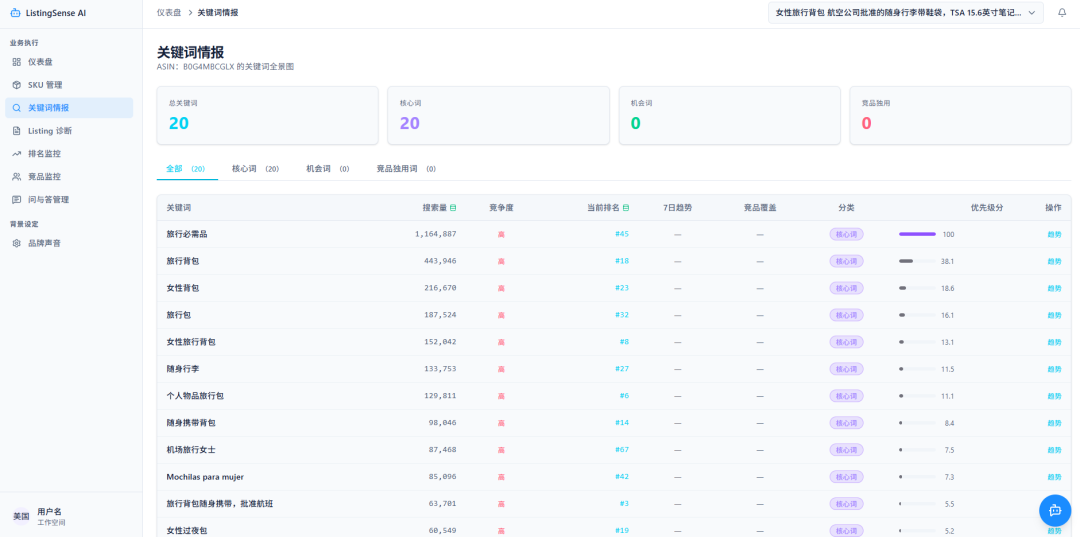Click the 竞品独用 summary card
1080x537 pixels.
tap(960, 115)
